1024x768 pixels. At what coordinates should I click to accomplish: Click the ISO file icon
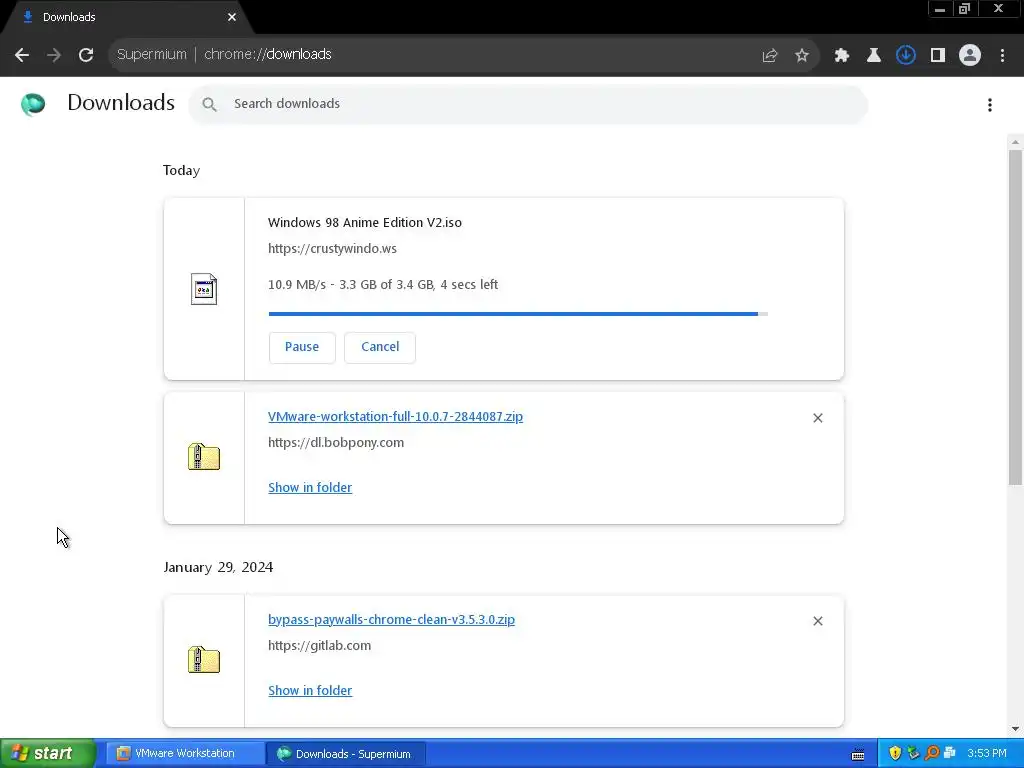point(204,289)
